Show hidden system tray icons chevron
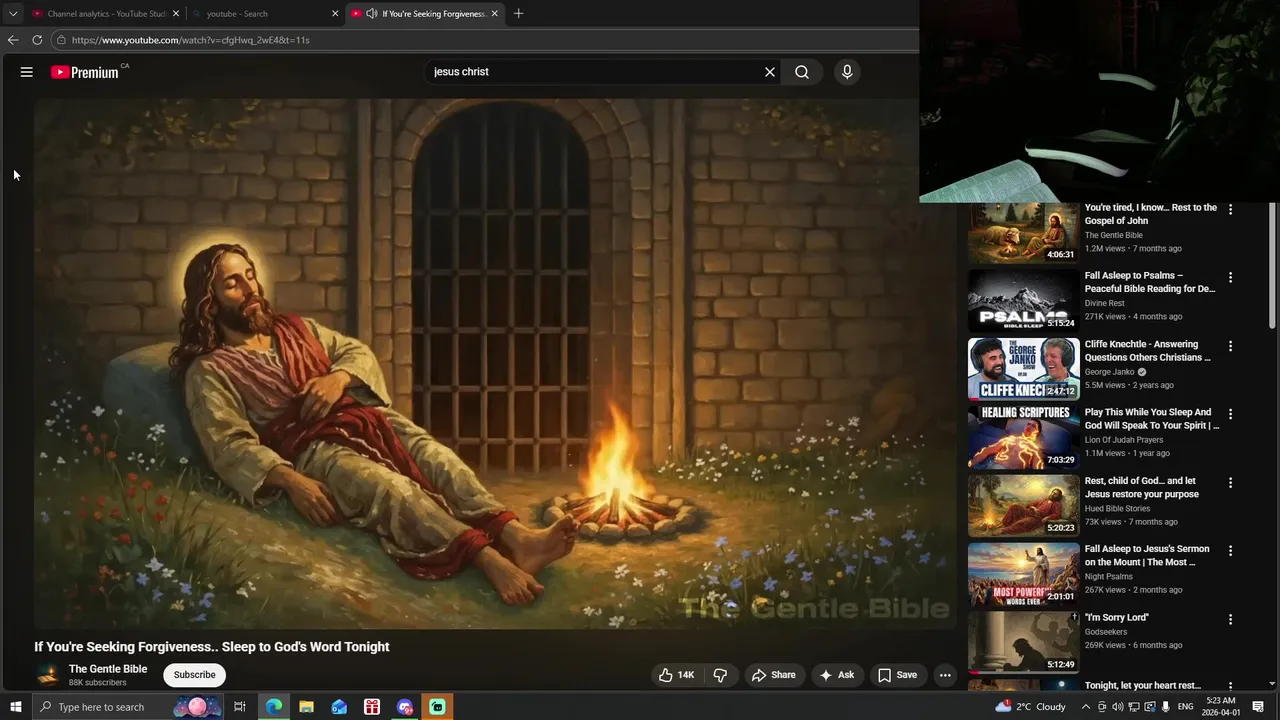Viewport: 1280px width, 720px height. 1086,707
